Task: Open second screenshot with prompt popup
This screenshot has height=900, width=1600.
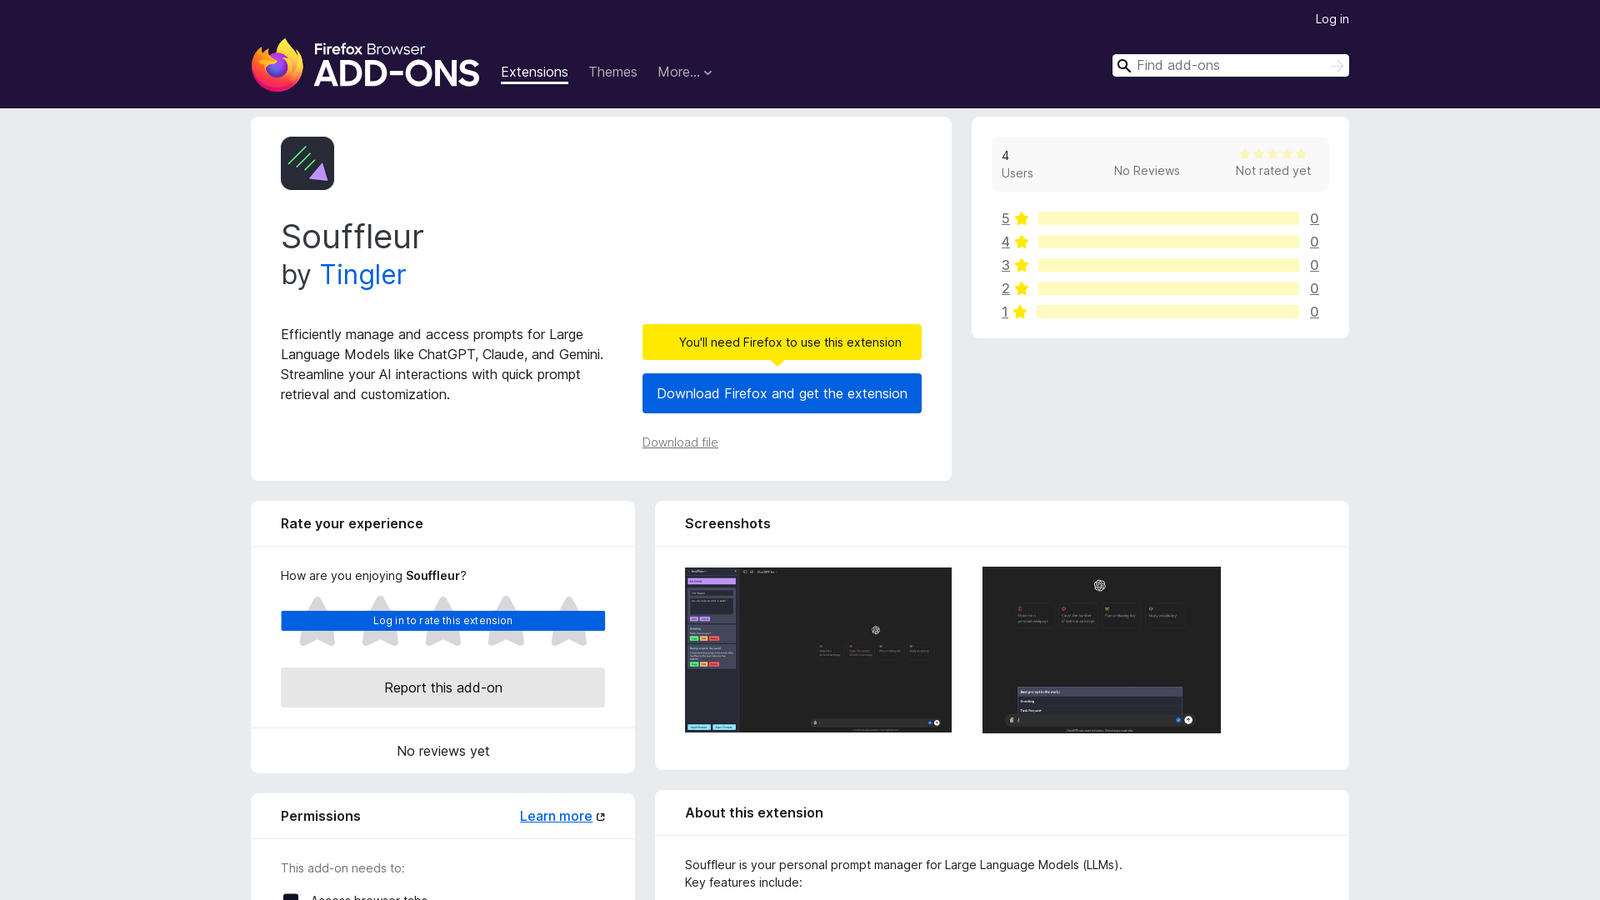Action: [1101, 650]
